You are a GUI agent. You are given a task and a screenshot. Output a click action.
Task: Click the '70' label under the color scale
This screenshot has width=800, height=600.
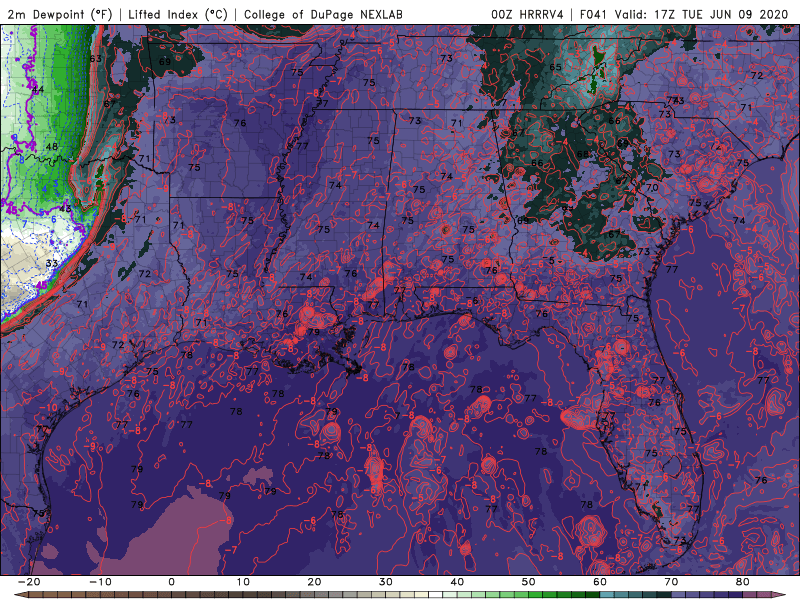[671, 582]
